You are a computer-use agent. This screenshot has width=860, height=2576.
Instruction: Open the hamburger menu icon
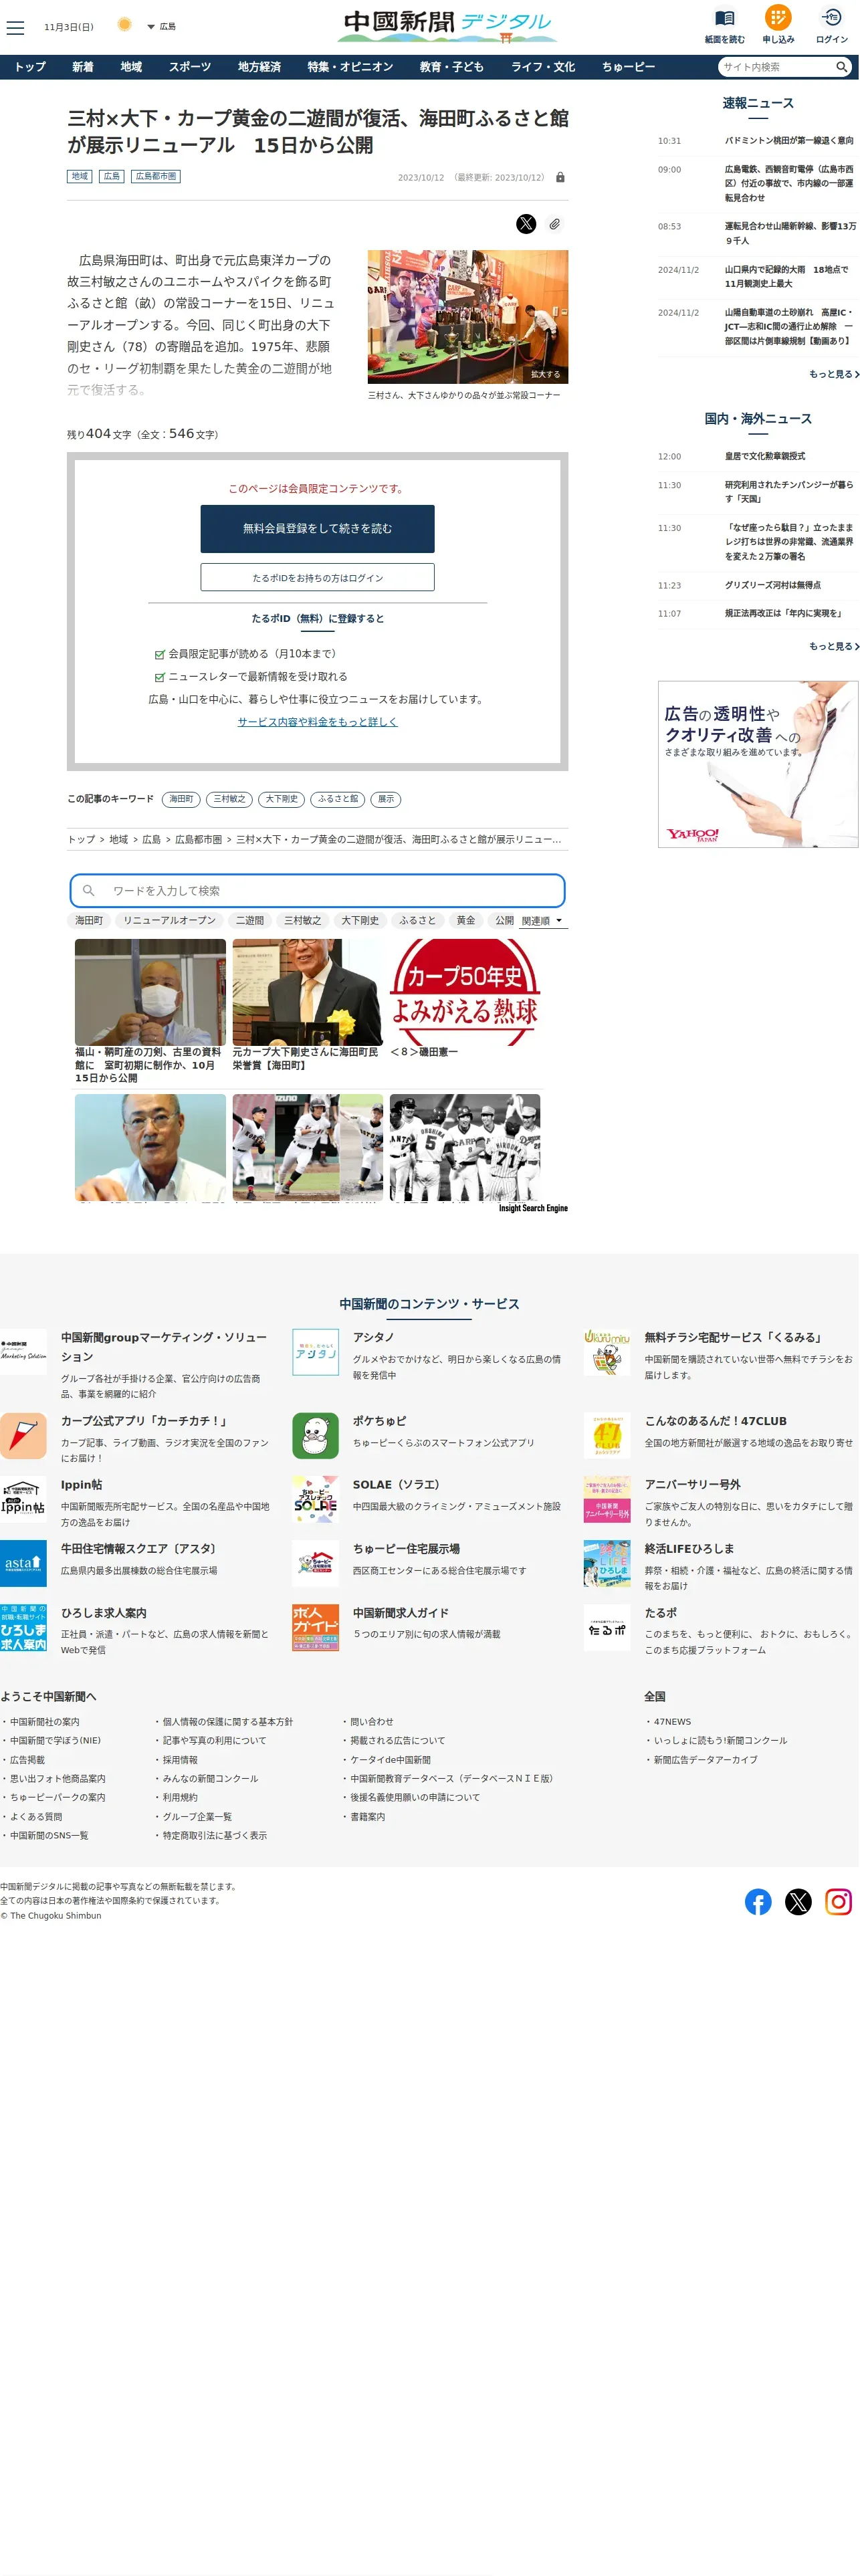click(15, 27)
